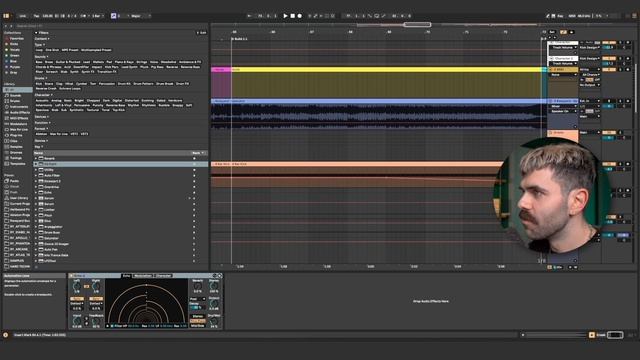Viewport: 640px width, 360px height.
Task: Click the Edit button in Filters
Action: [x=202, y=33]
